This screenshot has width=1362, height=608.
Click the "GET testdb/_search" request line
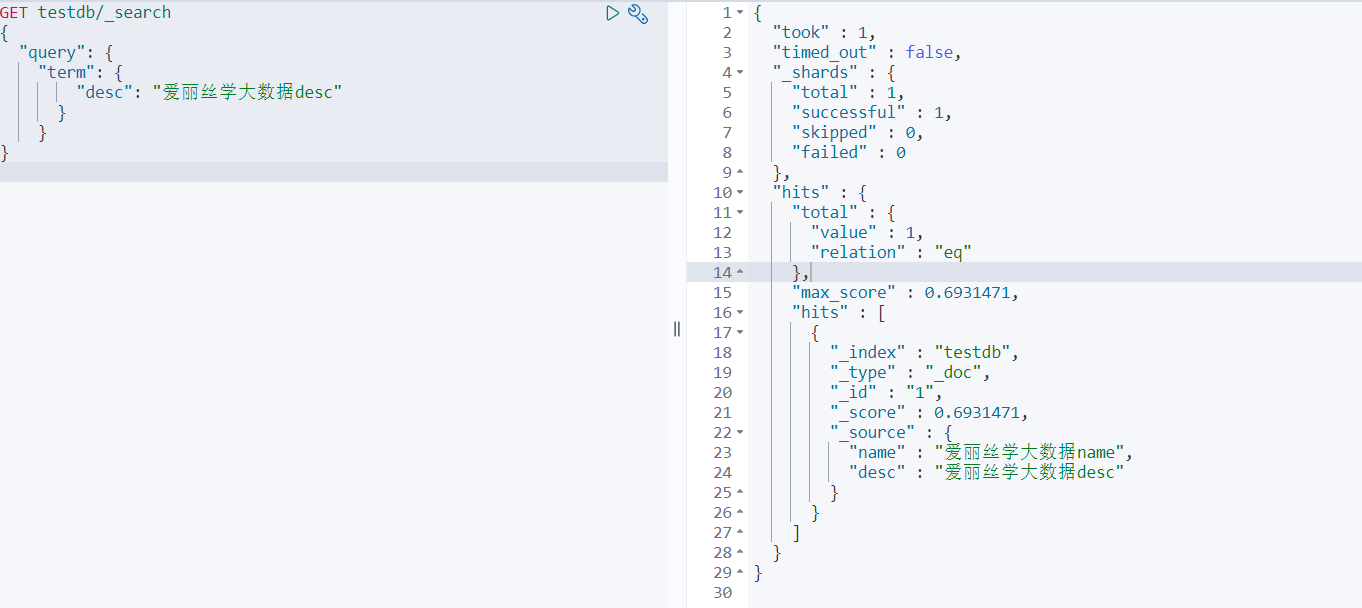86,13
